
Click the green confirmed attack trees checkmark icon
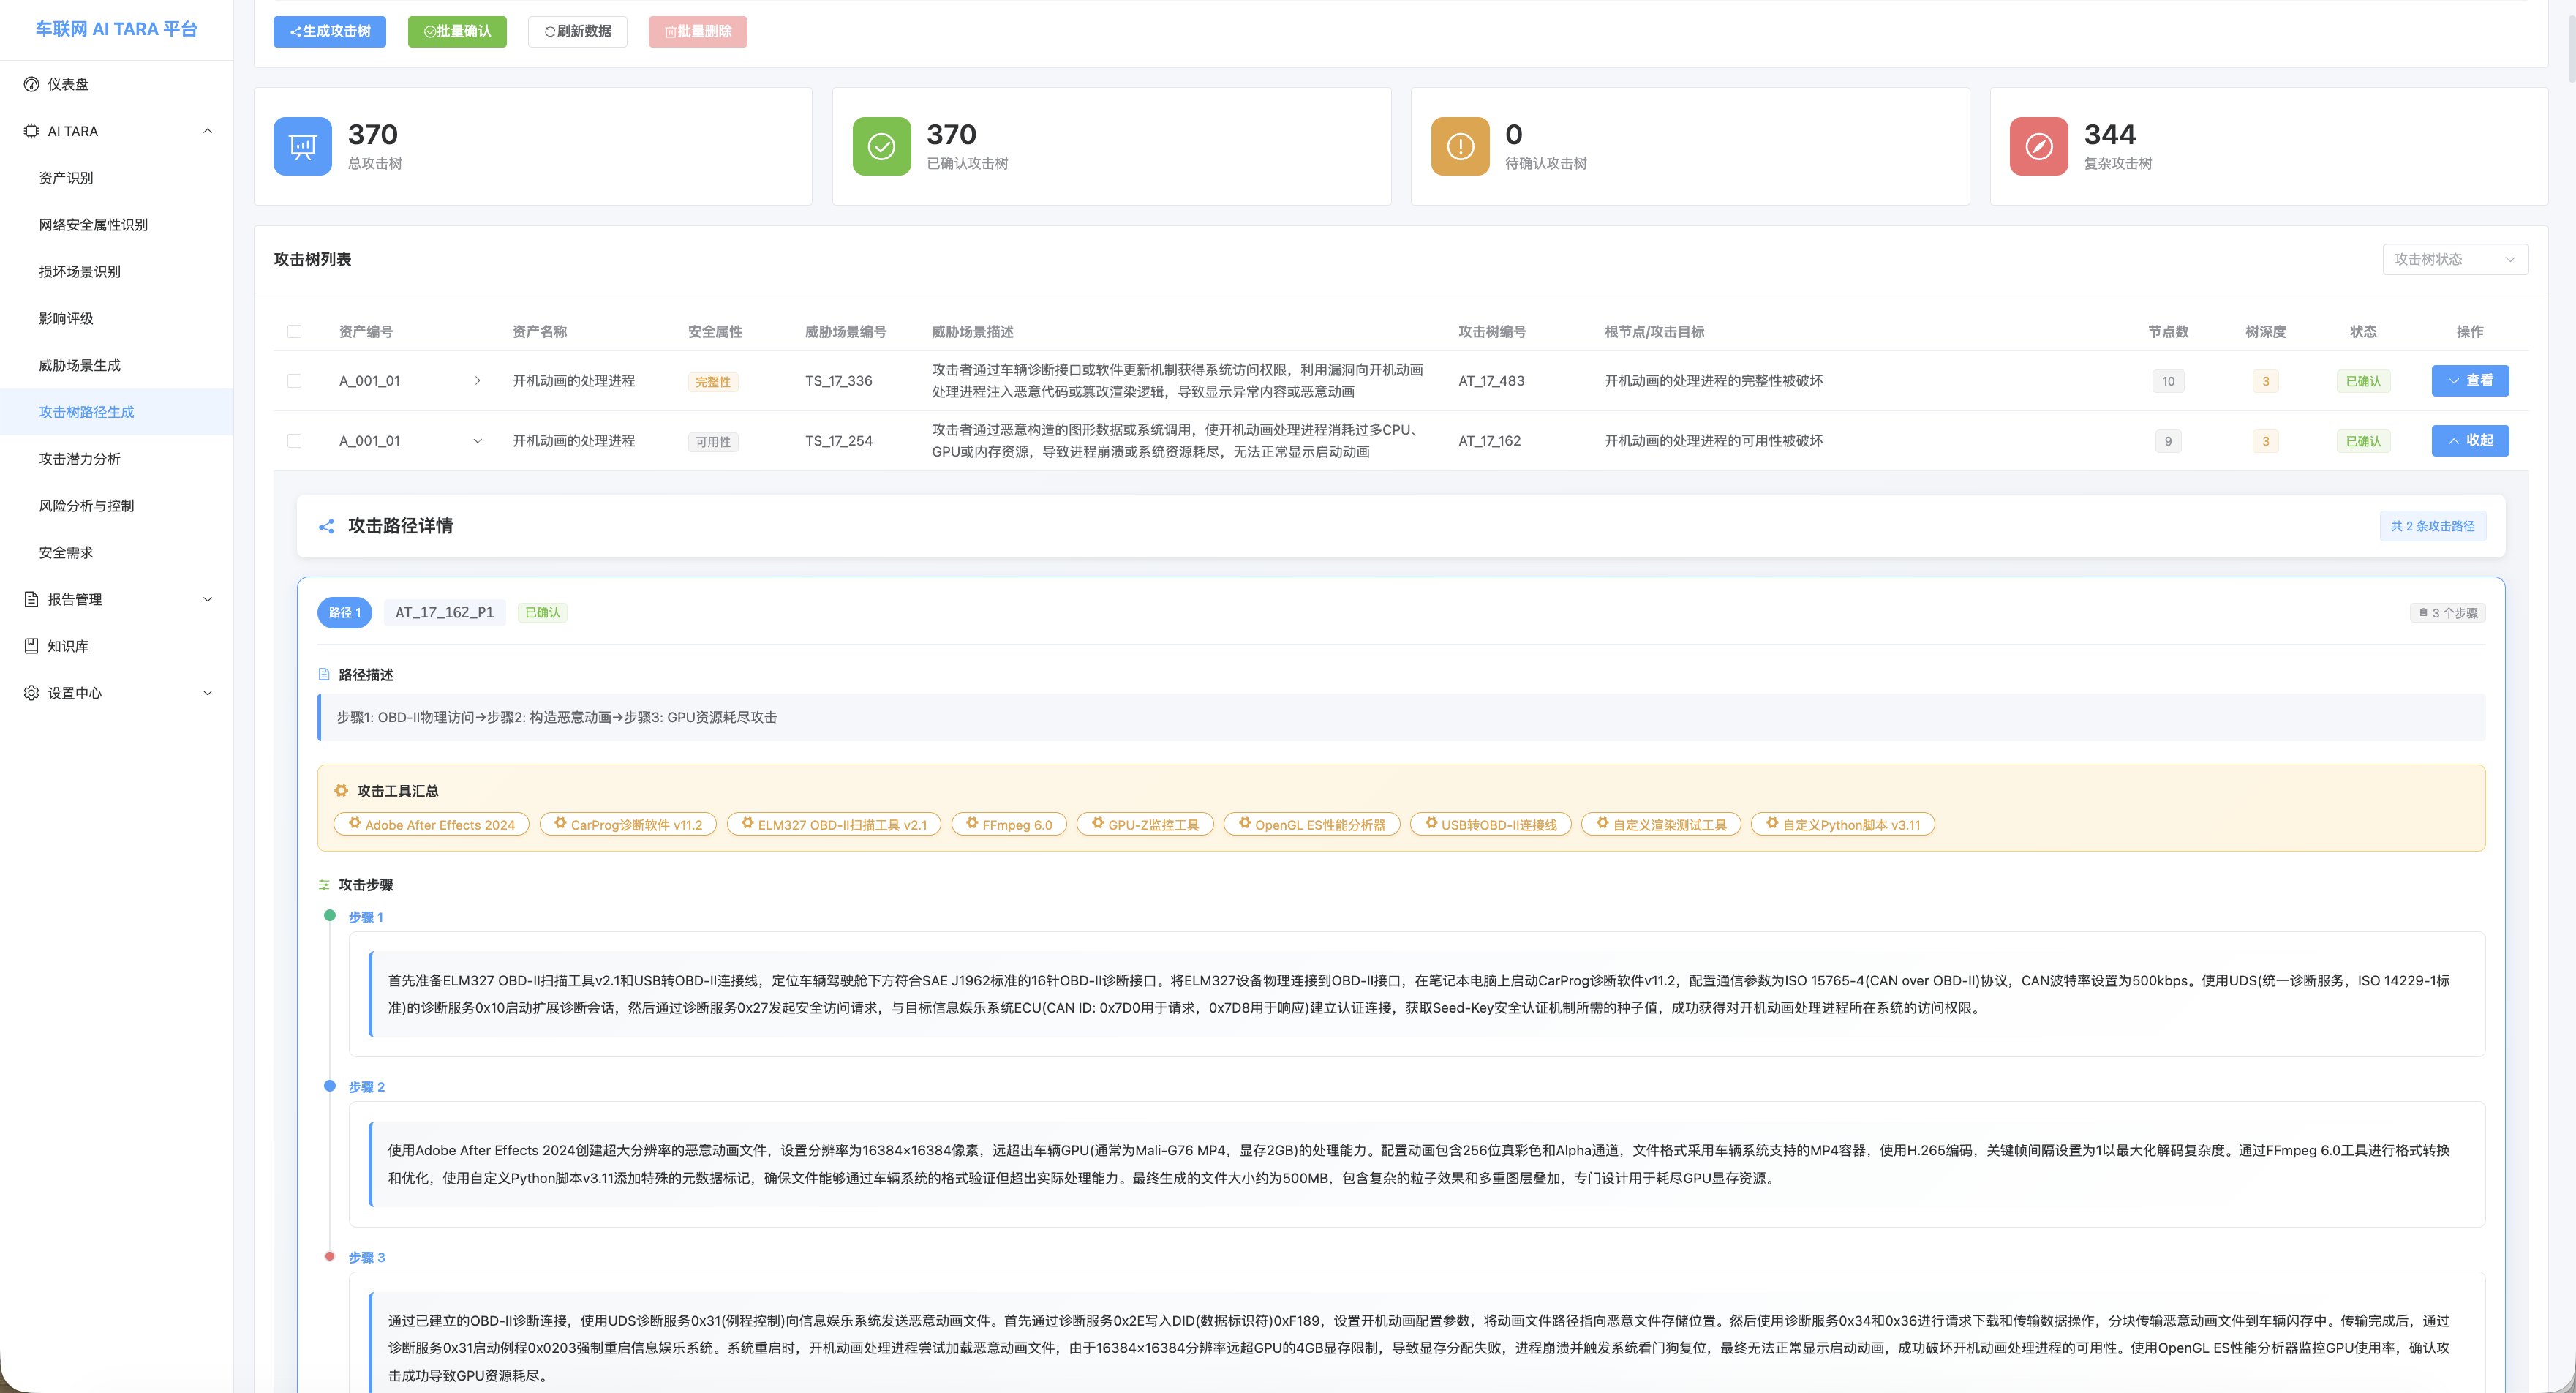[x=881, y=147]
